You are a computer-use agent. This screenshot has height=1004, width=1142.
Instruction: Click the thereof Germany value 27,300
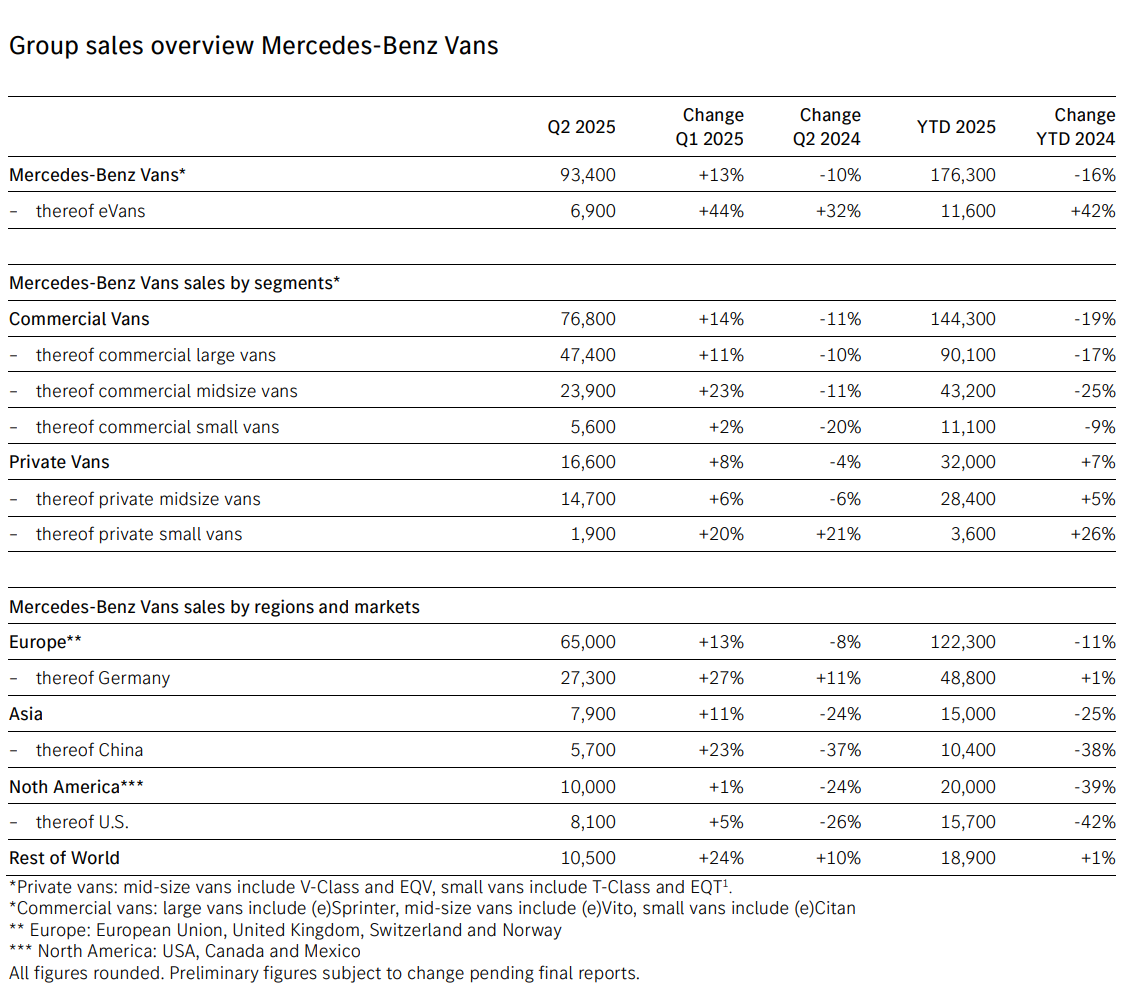coord(588,678)
